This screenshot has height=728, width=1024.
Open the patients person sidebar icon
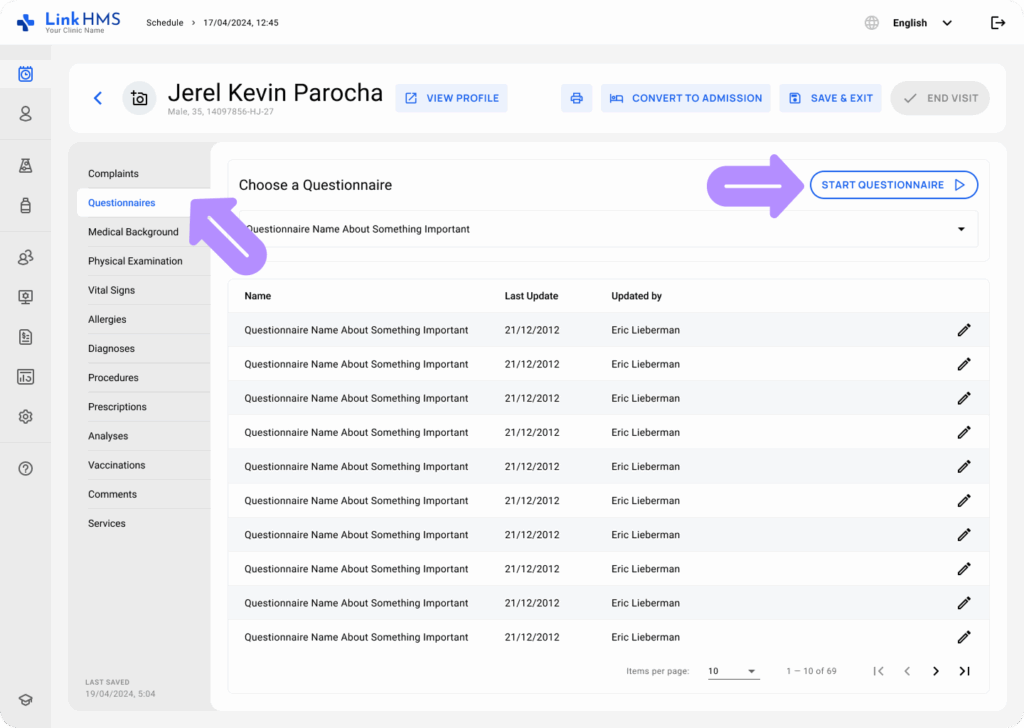pos(26,114)
